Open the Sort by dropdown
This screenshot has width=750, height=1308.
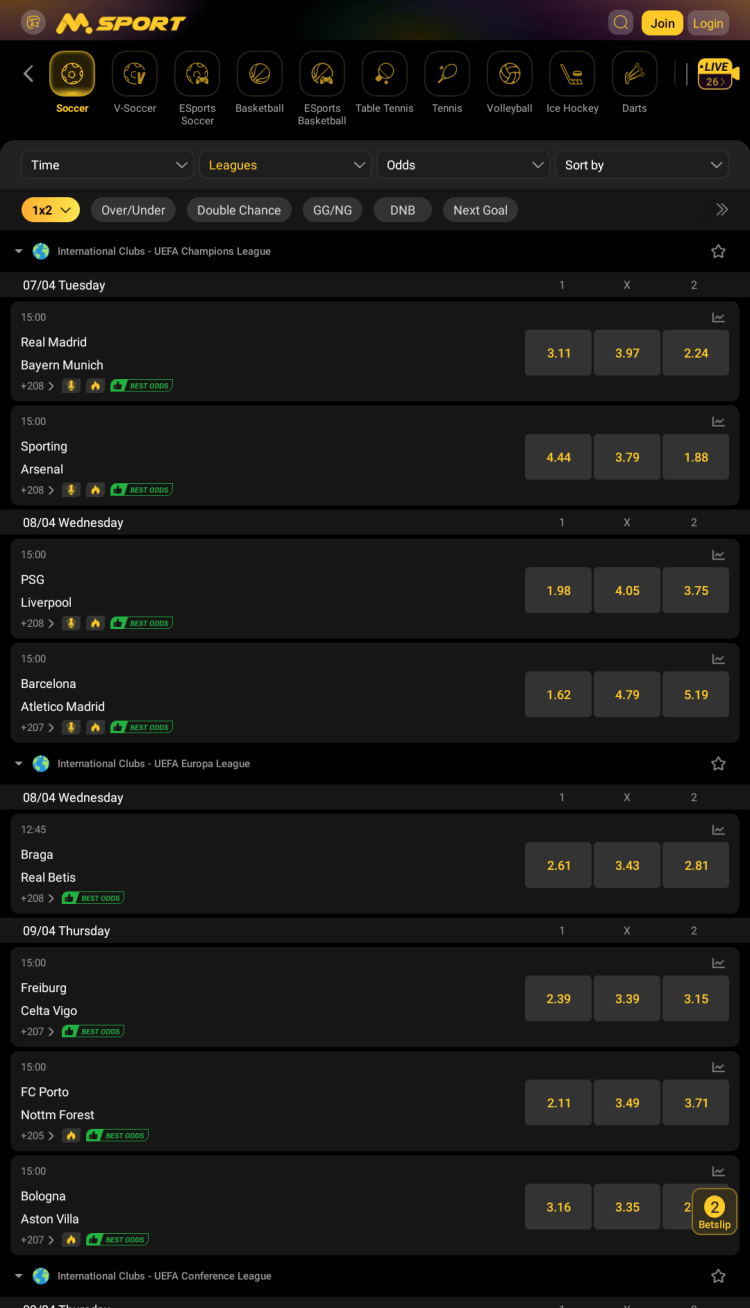pos(642,165)
